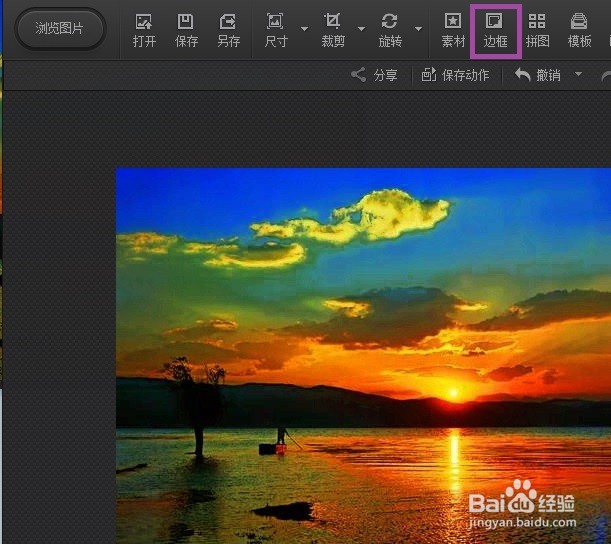The image size is (611, 544).
Task: Expand the 旋转 dropdown arrow
Action: (419, 29)
